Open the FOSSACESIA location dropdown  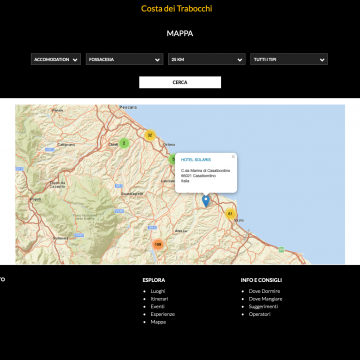click(x=124, y=59)
